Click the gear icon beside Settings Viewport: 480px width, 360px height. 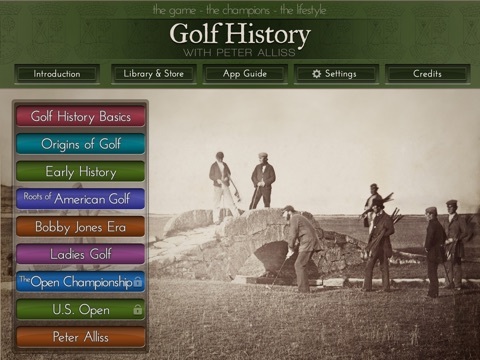[316, 74]
